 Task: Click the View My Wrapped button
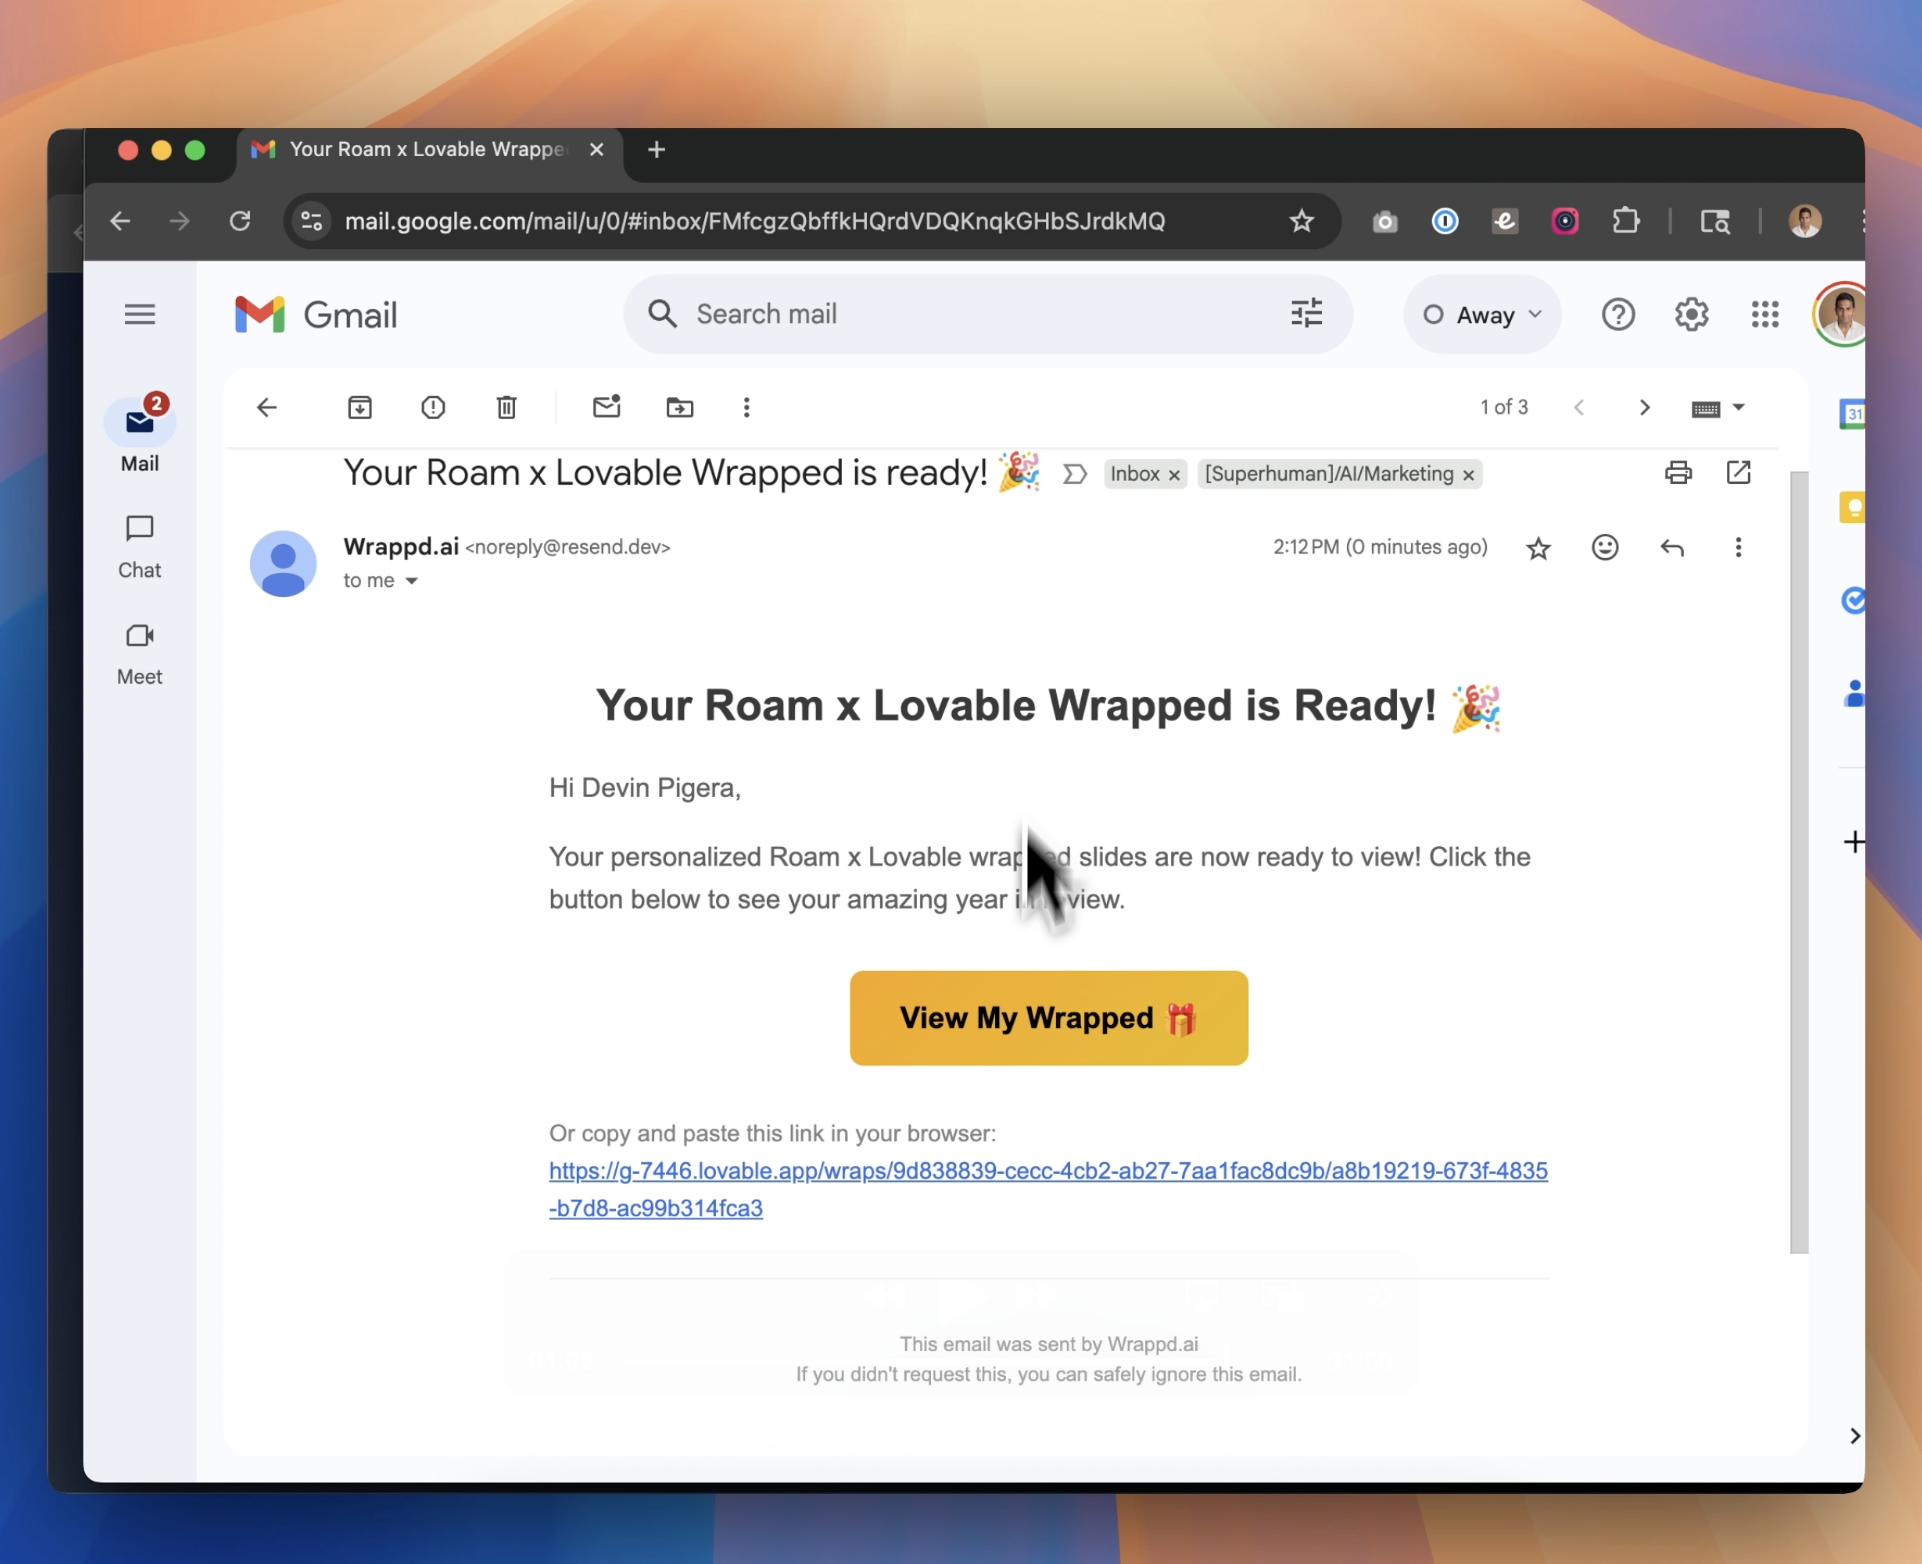click(1048, 1017)
